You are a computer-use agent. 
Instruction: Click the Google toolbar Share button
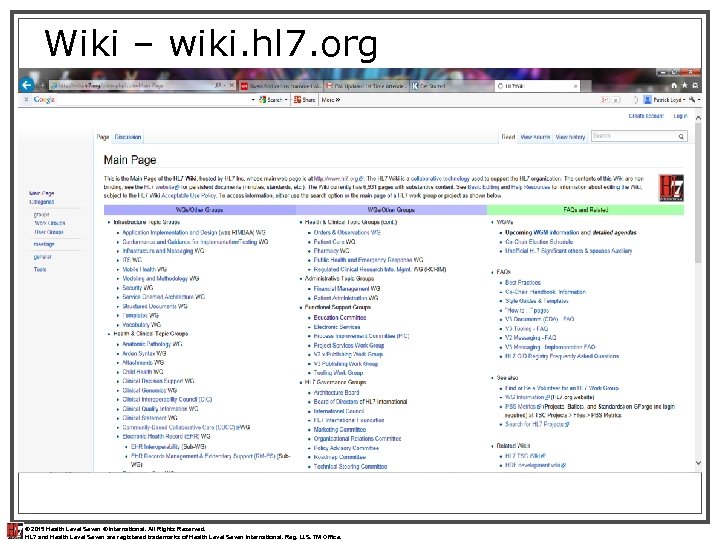point(305,100)
